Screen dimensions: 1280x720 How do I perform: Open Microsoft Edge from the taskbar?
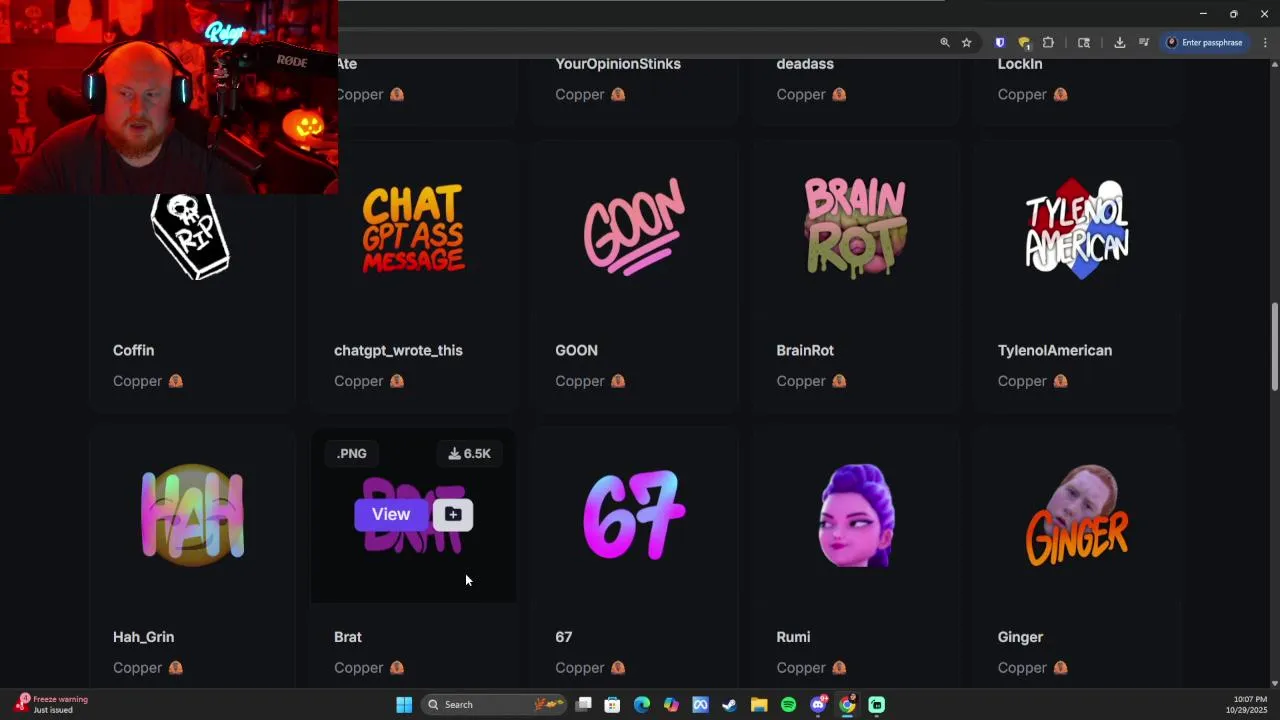coord(642,705)
